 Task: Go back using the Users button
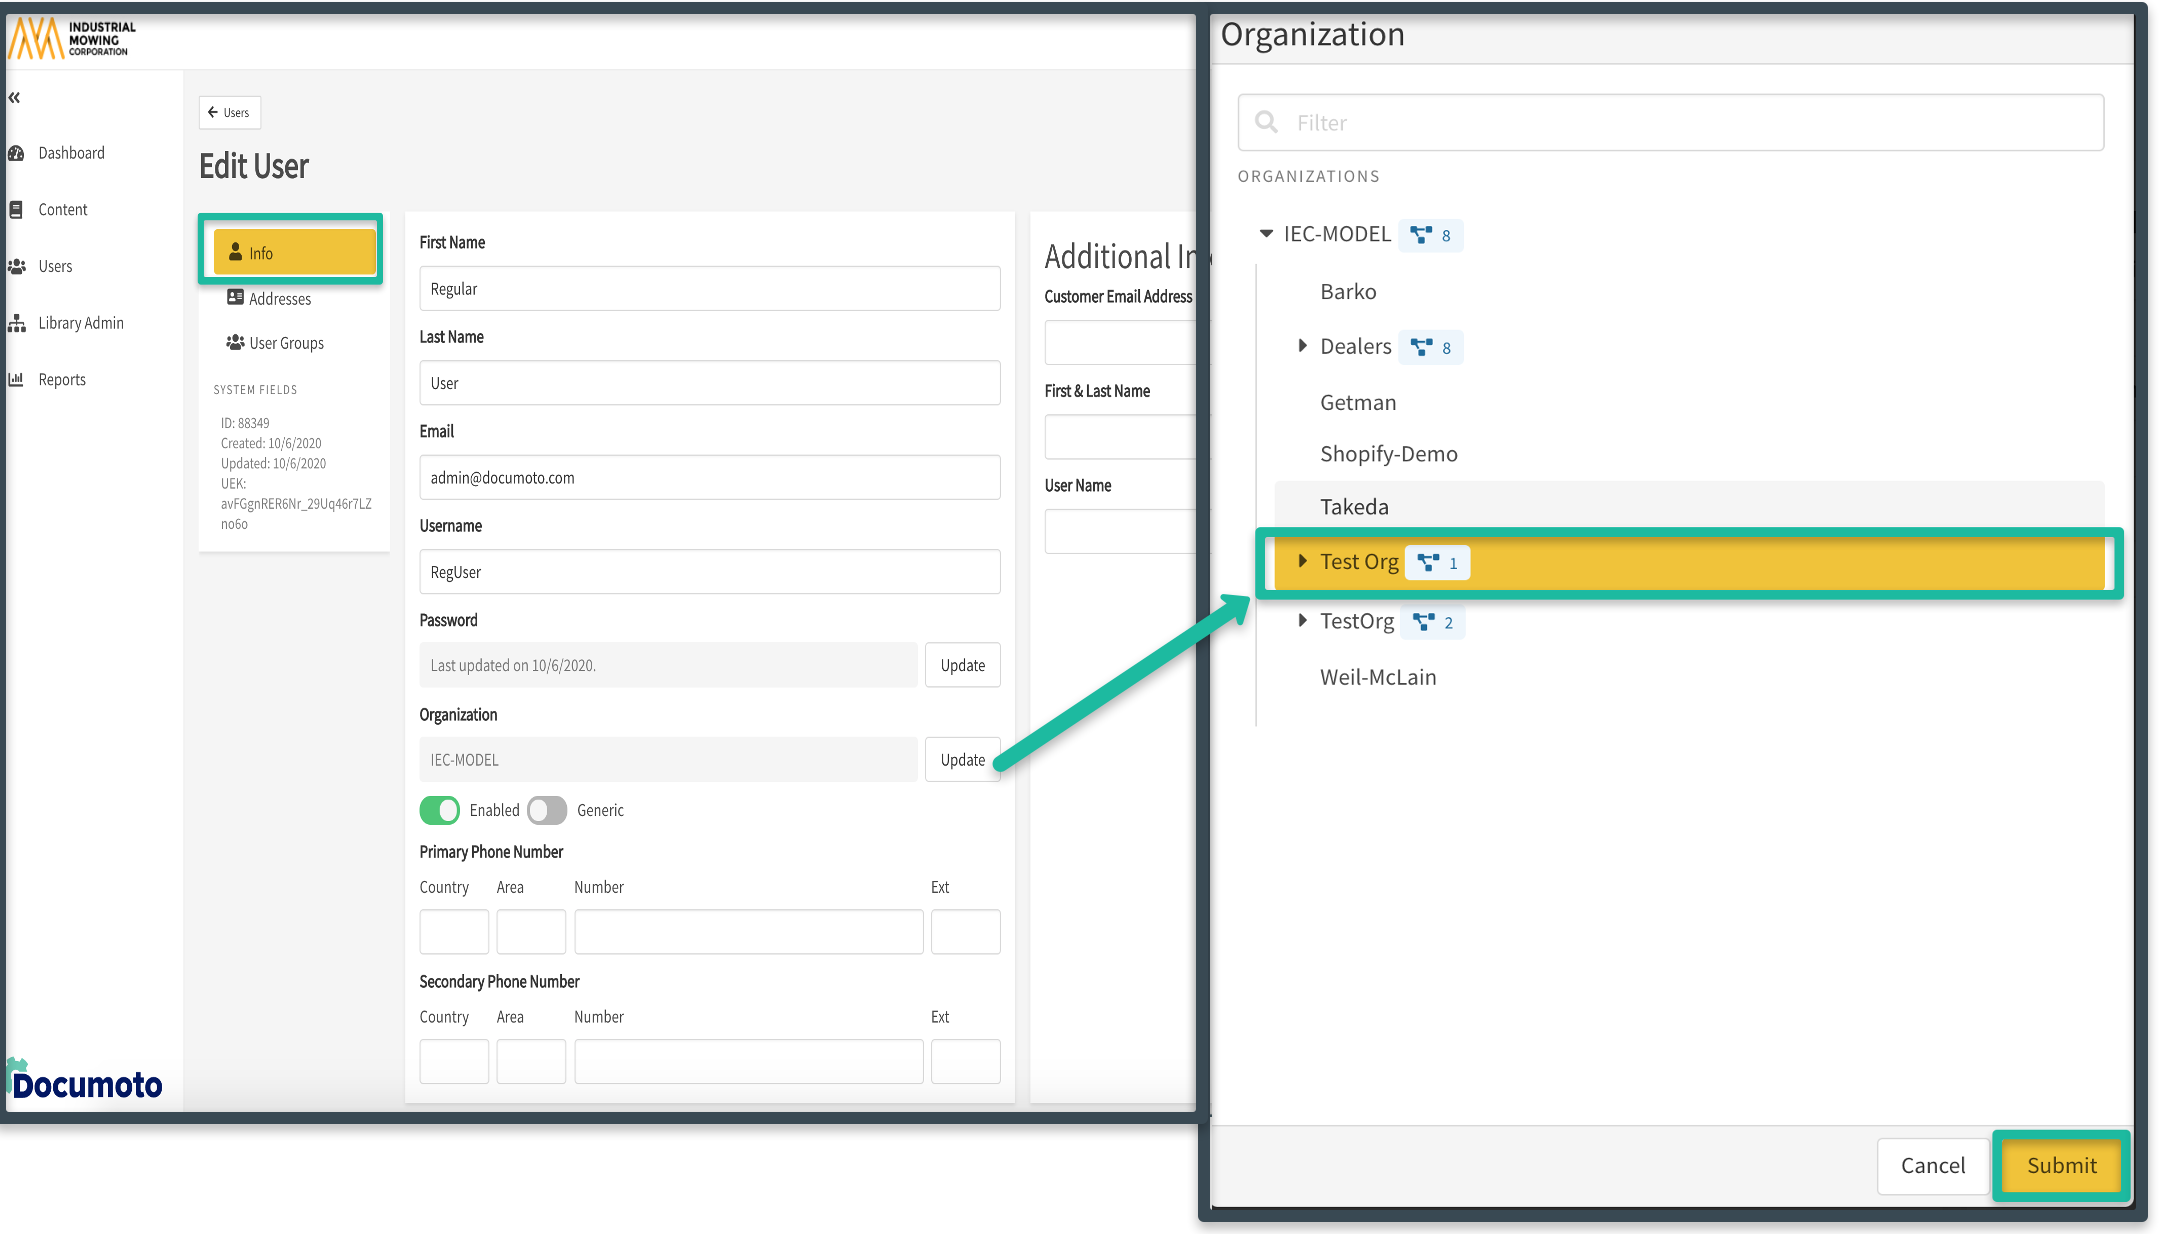pos(230,113)
